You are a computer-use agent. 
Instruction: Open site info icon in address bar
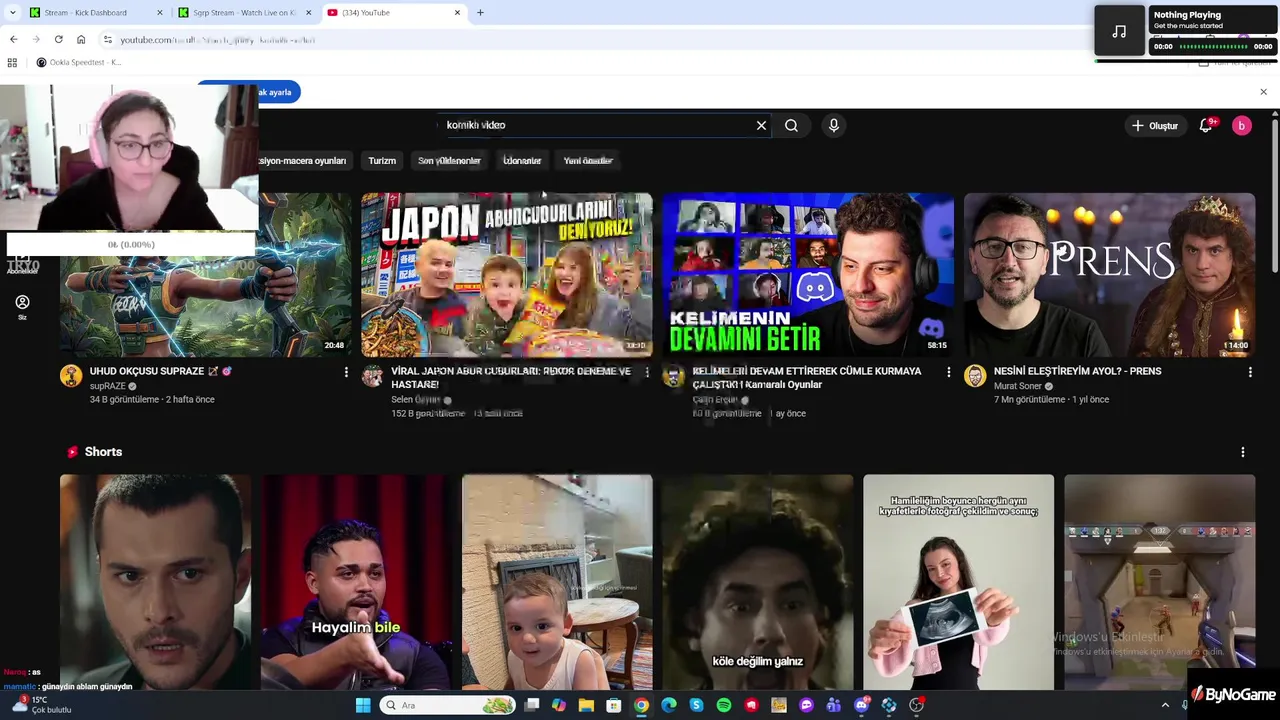[x=107, y=39]
